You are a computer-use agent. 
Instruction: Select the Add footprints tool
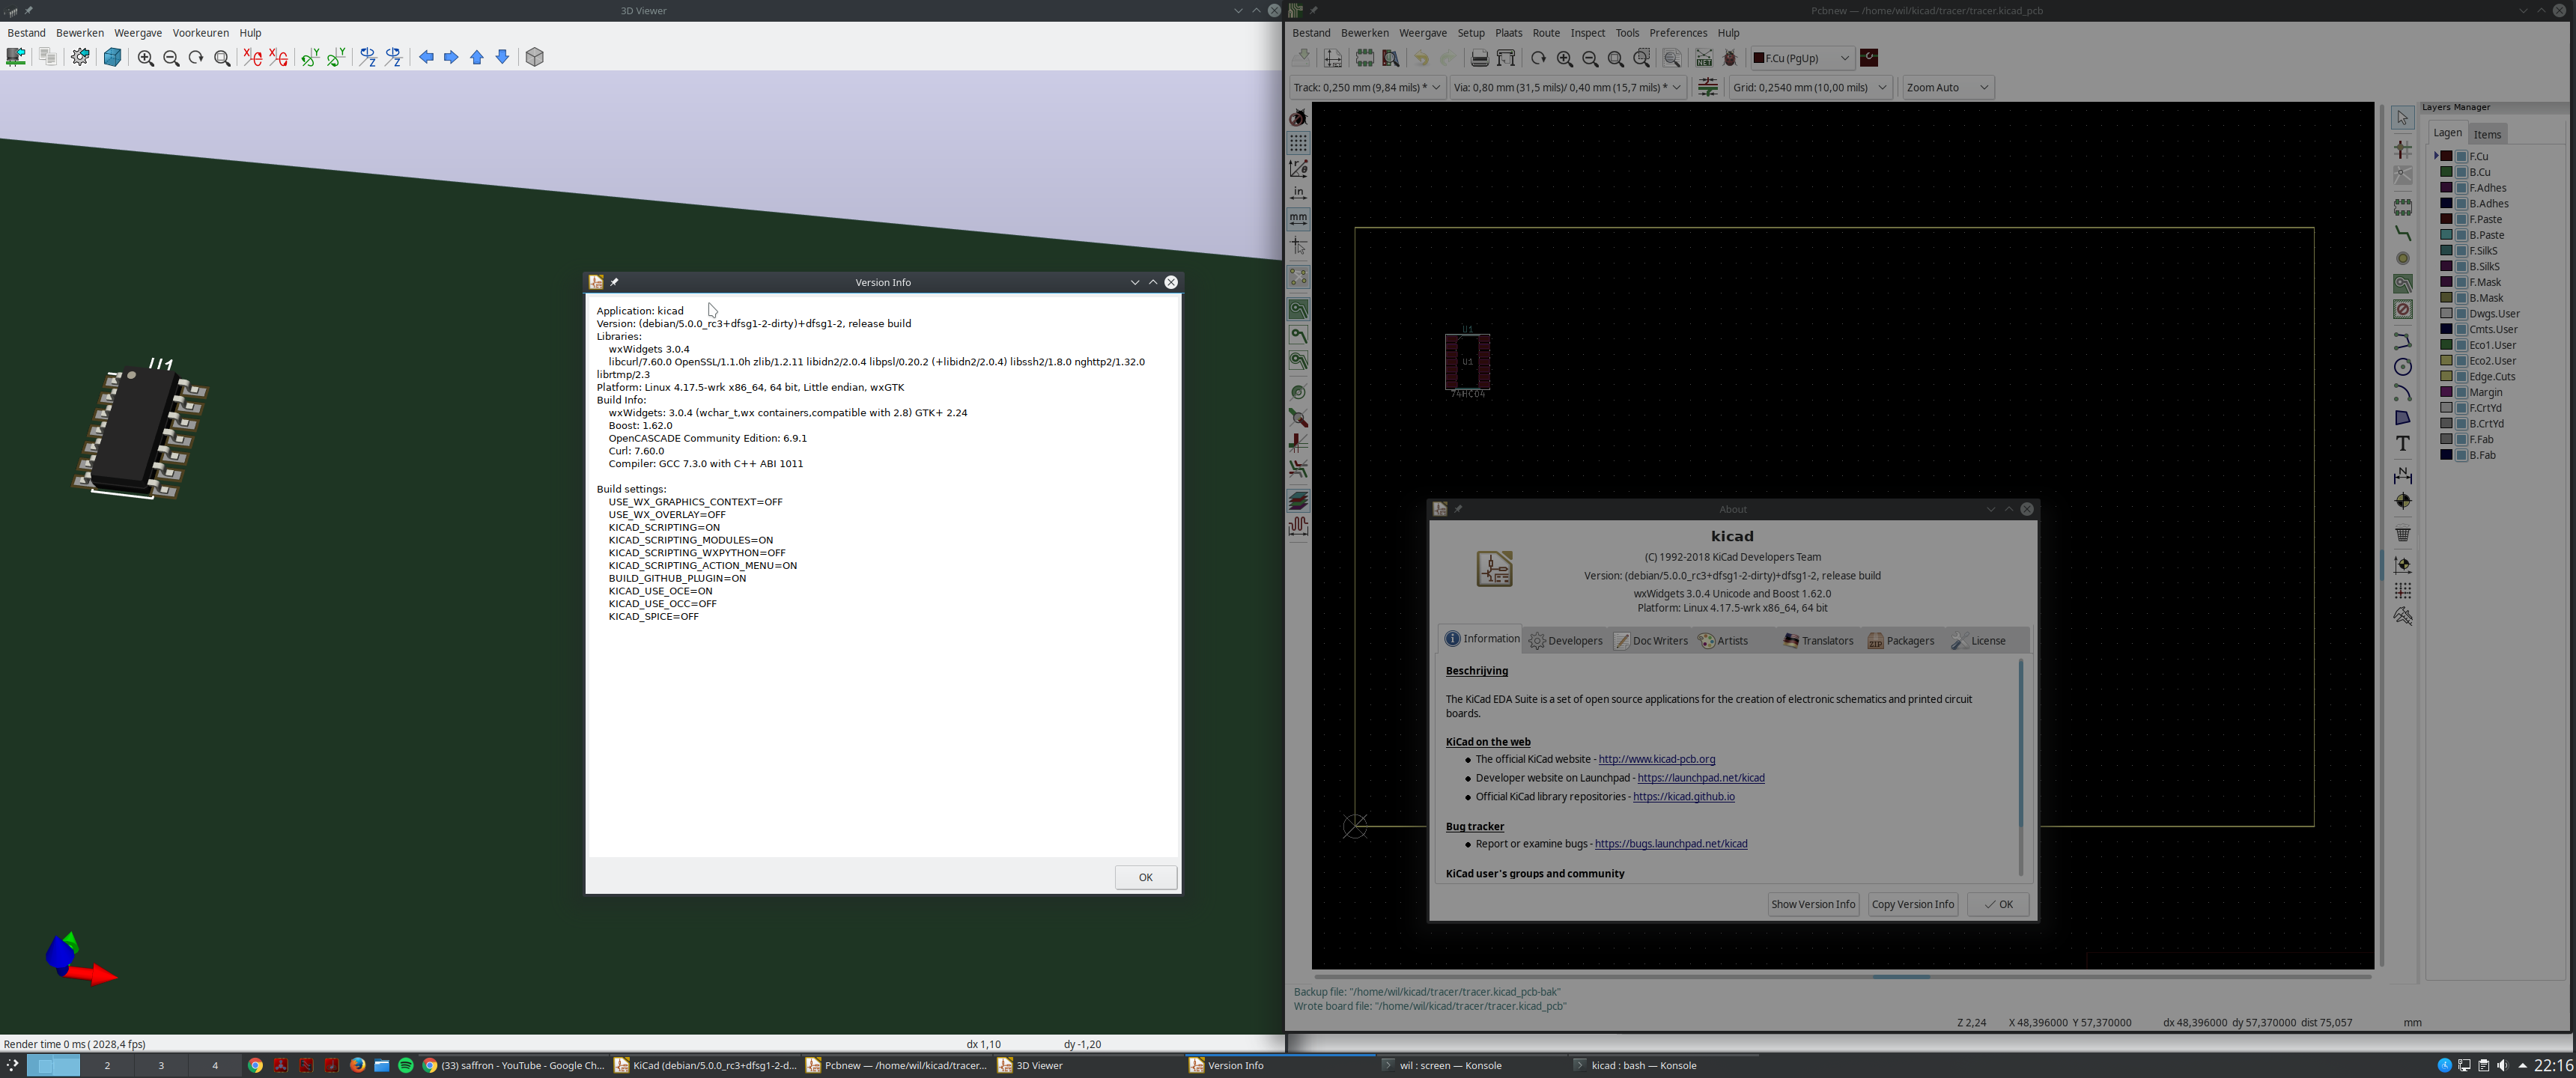click(x=2403, y=207)
